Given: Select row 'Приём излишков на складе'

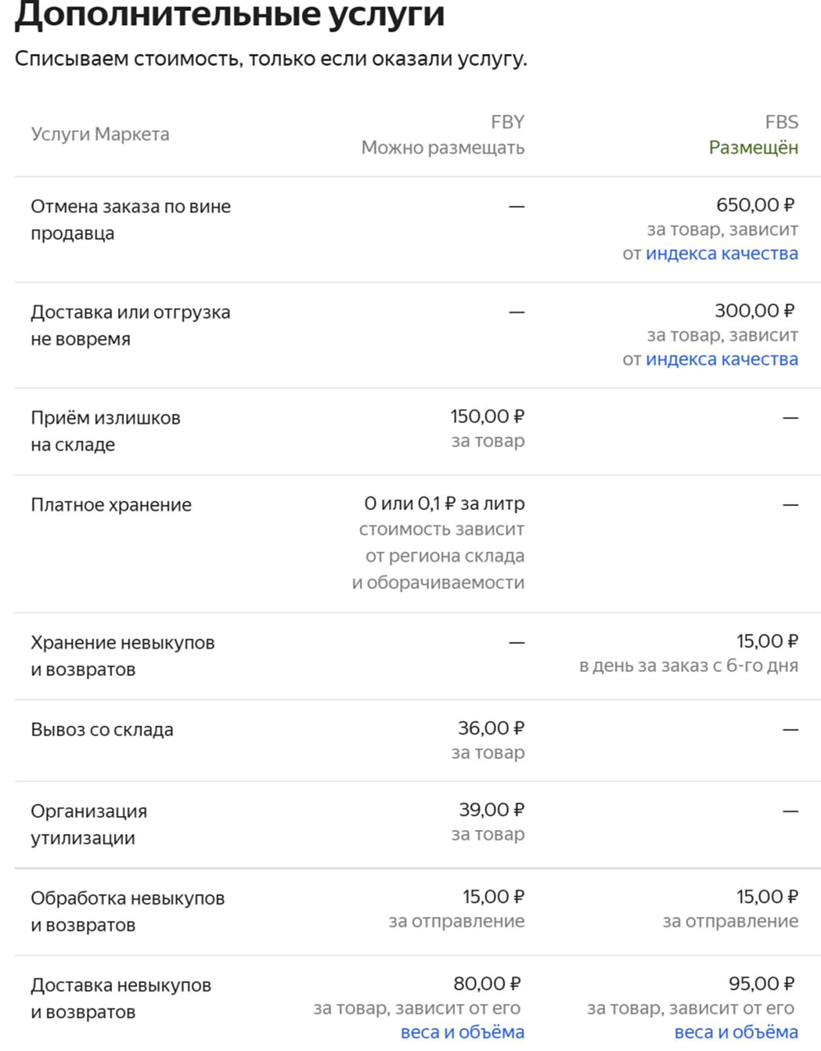Looking at the screenshot, I should pyautogui.click(x=105, y=431).
